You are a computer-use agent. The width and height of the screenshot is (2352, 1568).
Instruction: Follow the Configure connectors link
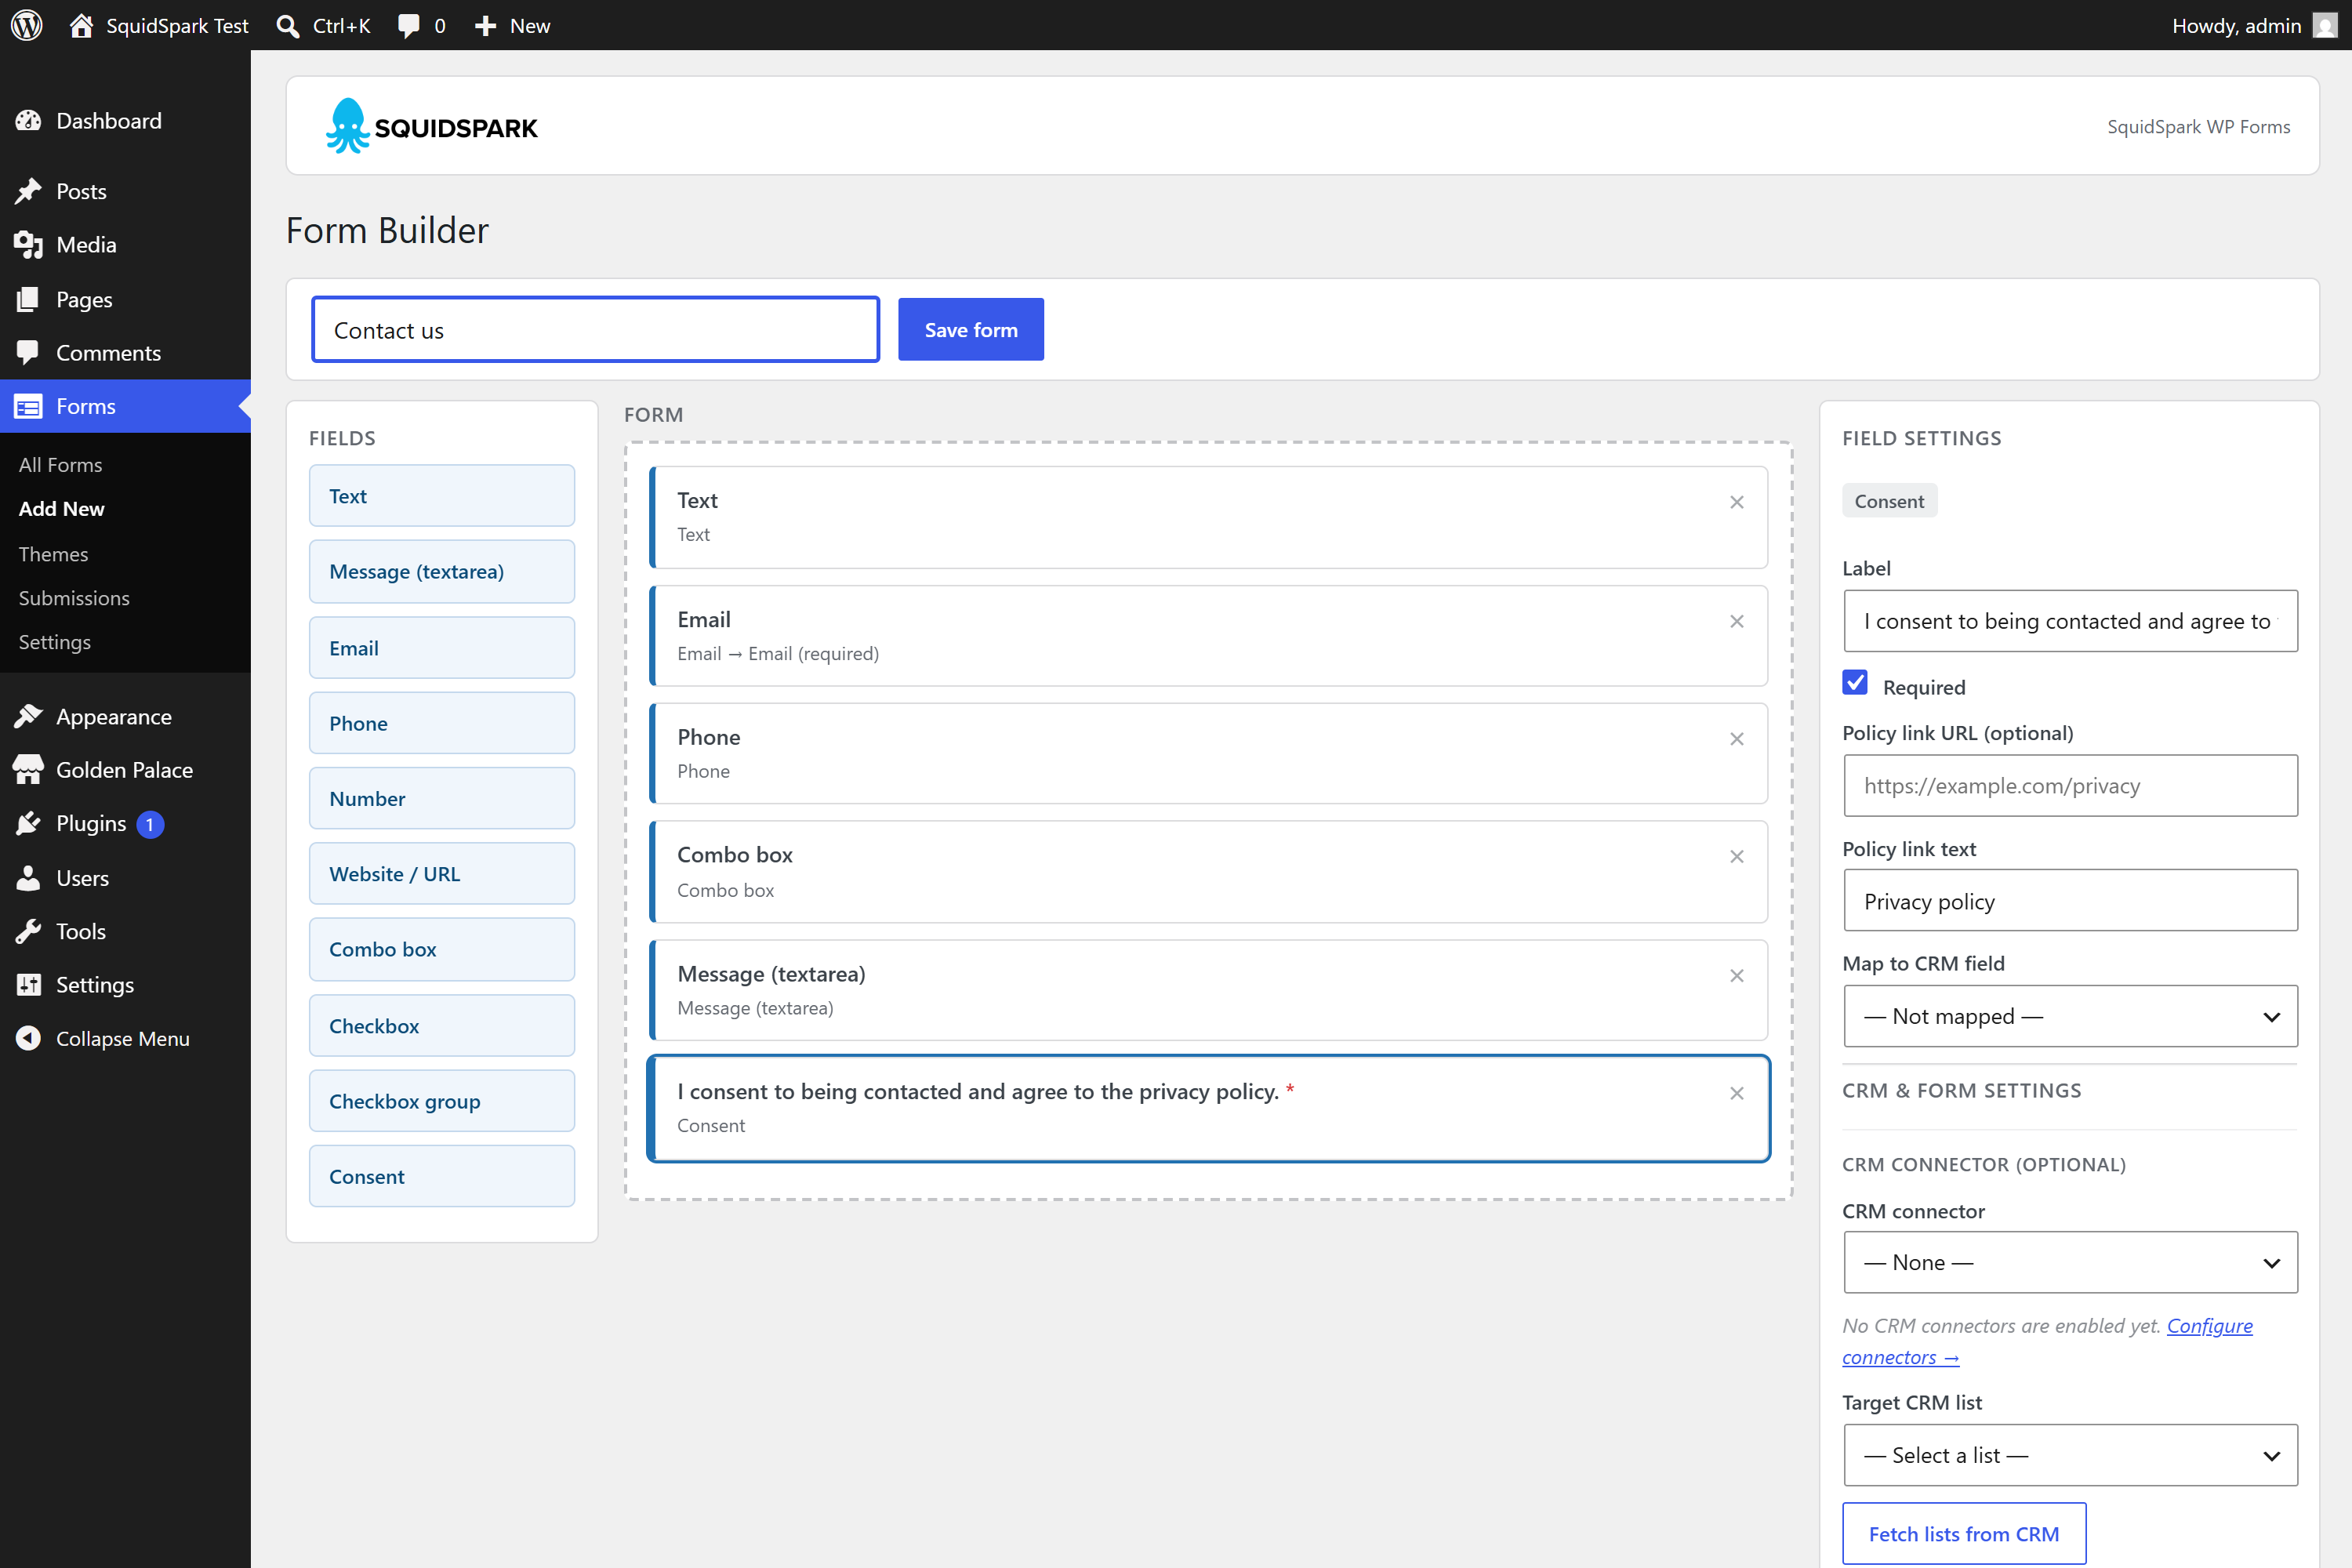click(x=2210, y=1325)
